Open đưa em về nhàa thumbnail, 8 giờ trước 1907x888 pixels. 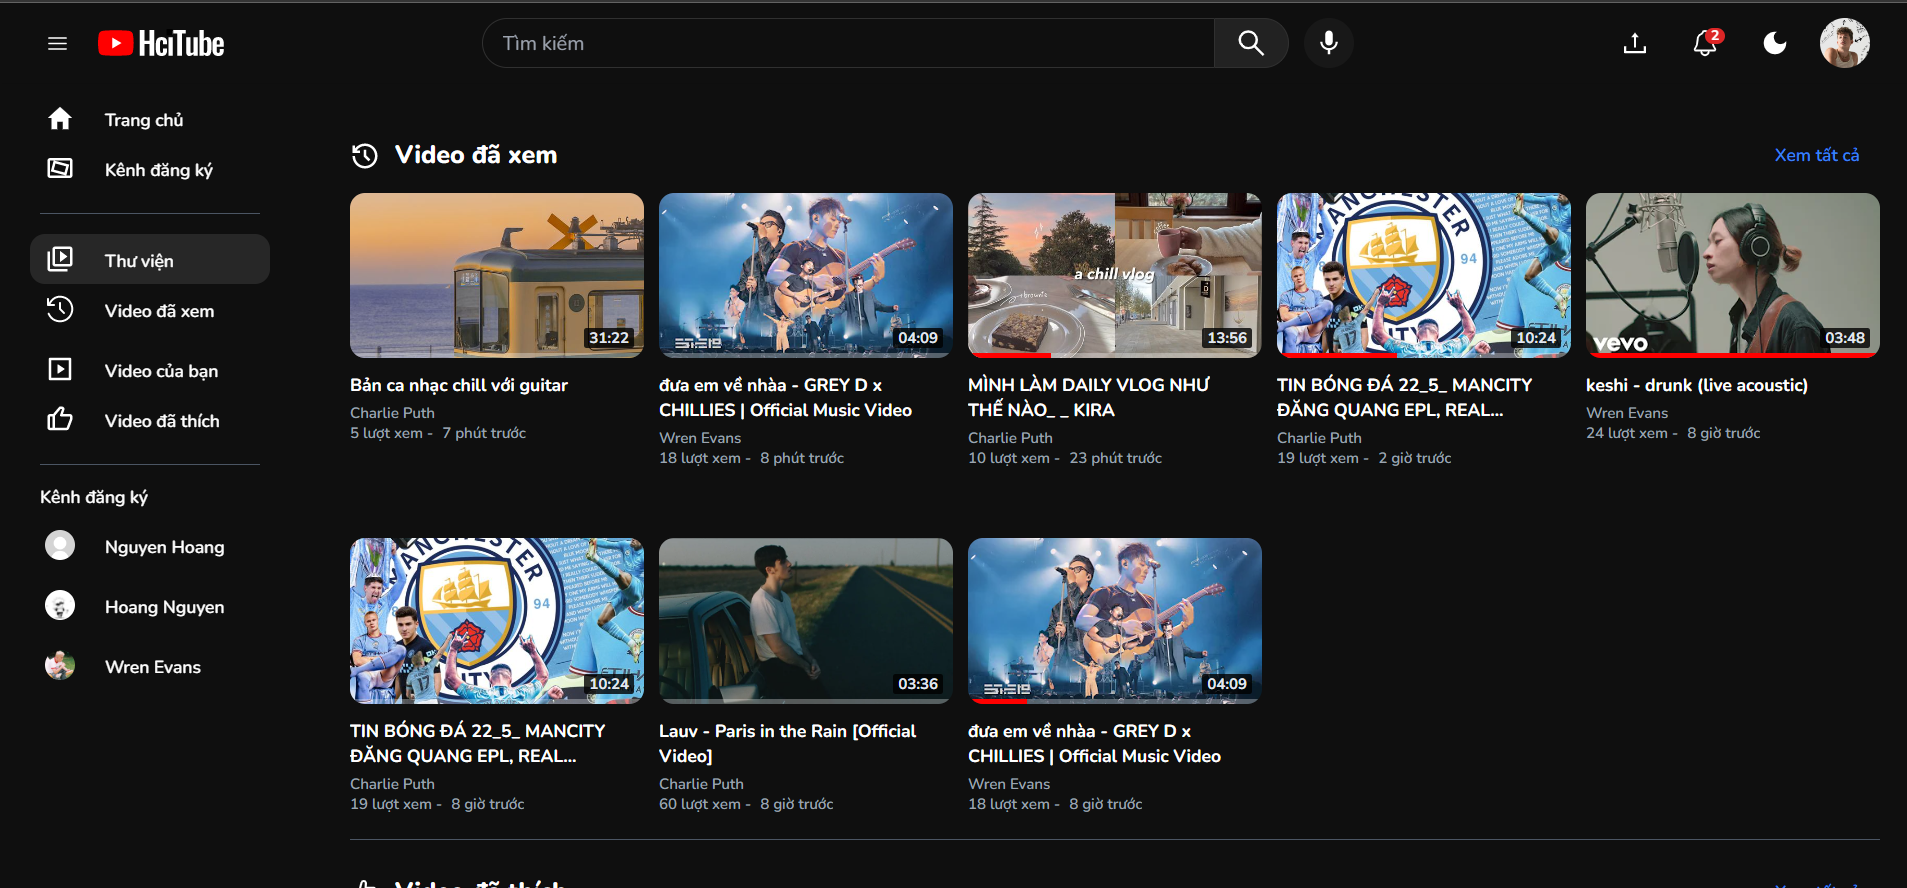[x=1115, y=621]
